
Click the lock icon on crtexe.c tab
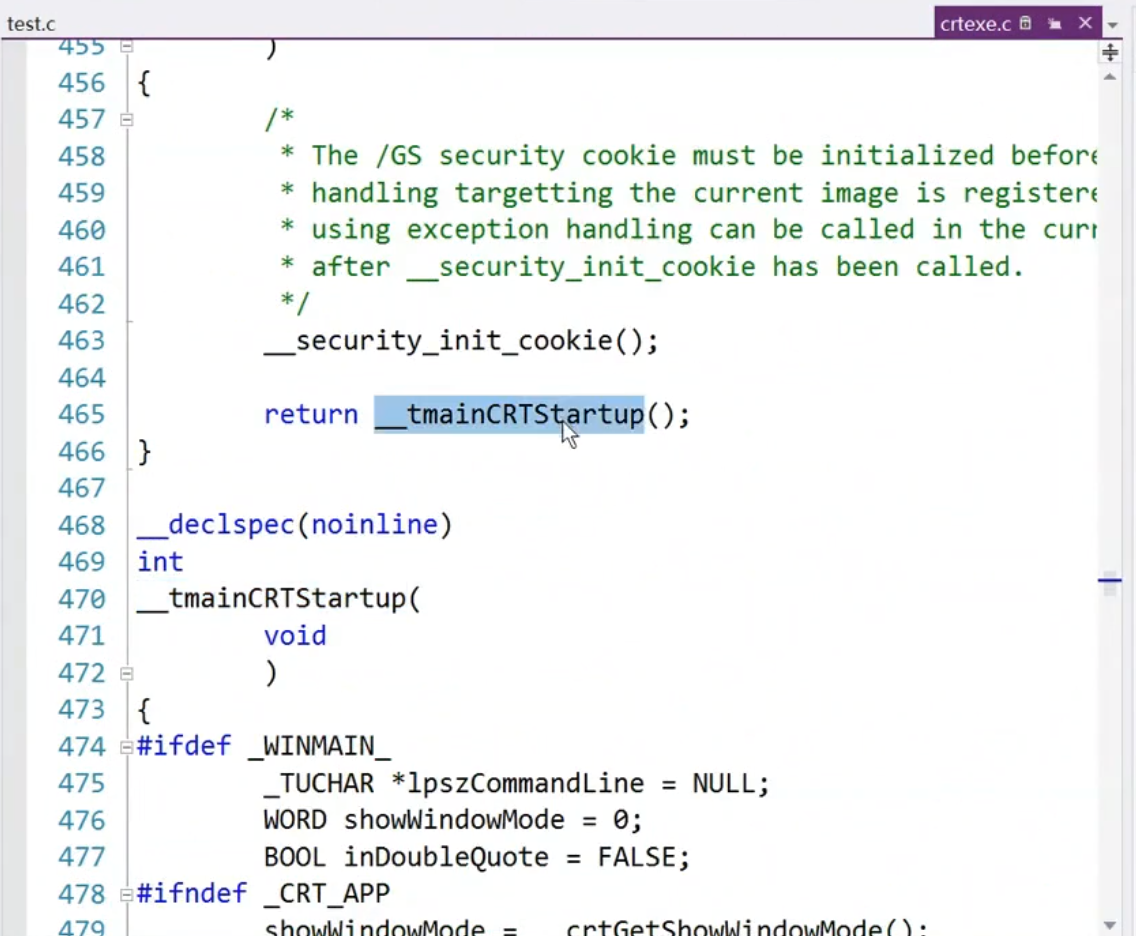pos(1025,23)
